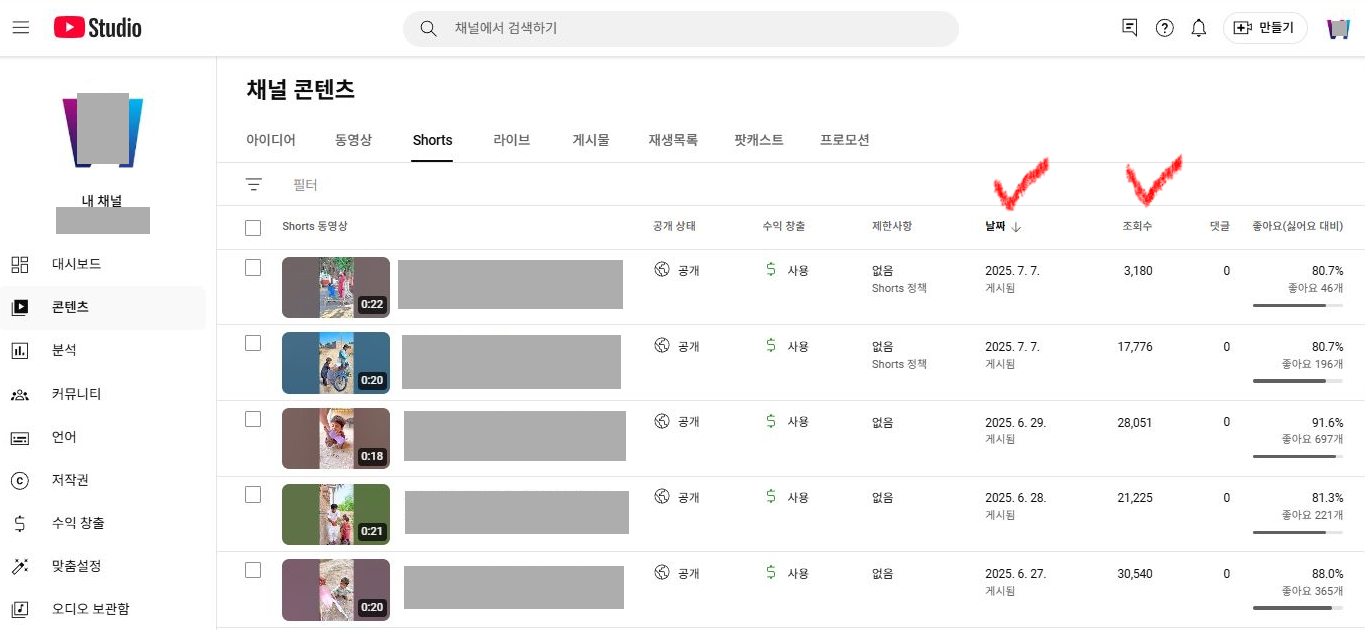Click monetization dollar icon of 17,776 views row
Image resolution: width=1365 pixels, height=630 pixels.
pyautogui.click(x=771, y=346)
